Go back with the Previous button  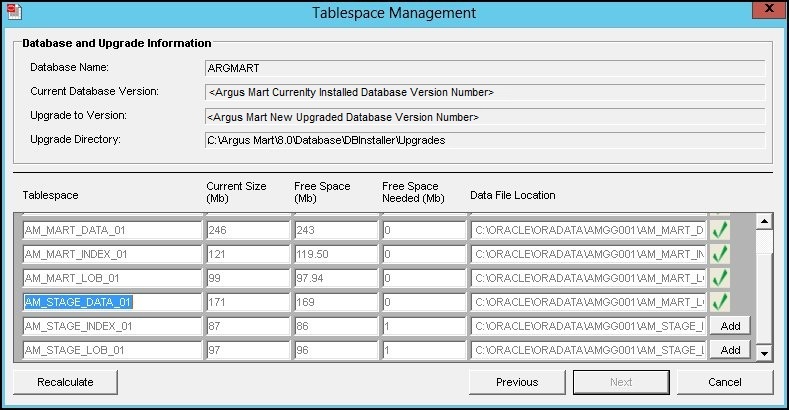click(517, 382)
